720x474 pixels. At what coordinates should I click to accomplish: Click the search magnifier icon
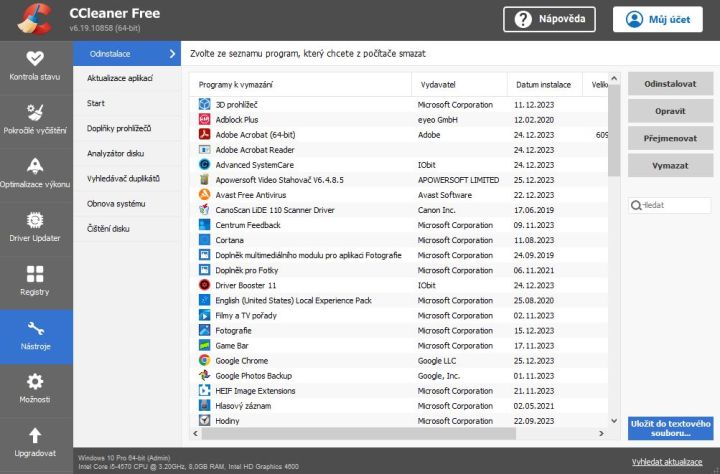coord(636,205)
